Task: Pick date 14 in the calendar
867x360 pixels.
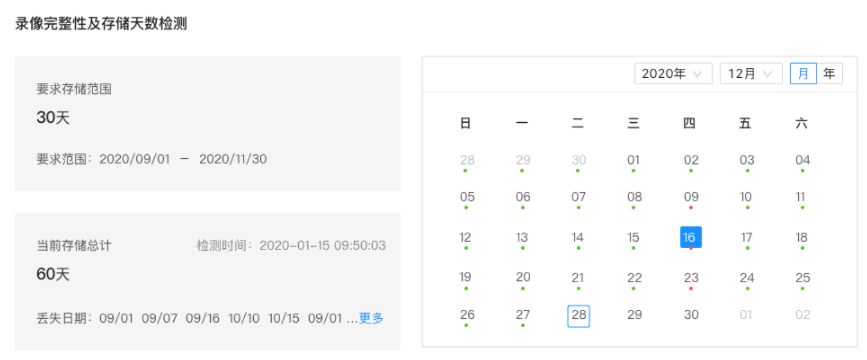Action: pyautogui.click(x=578, y=238)
